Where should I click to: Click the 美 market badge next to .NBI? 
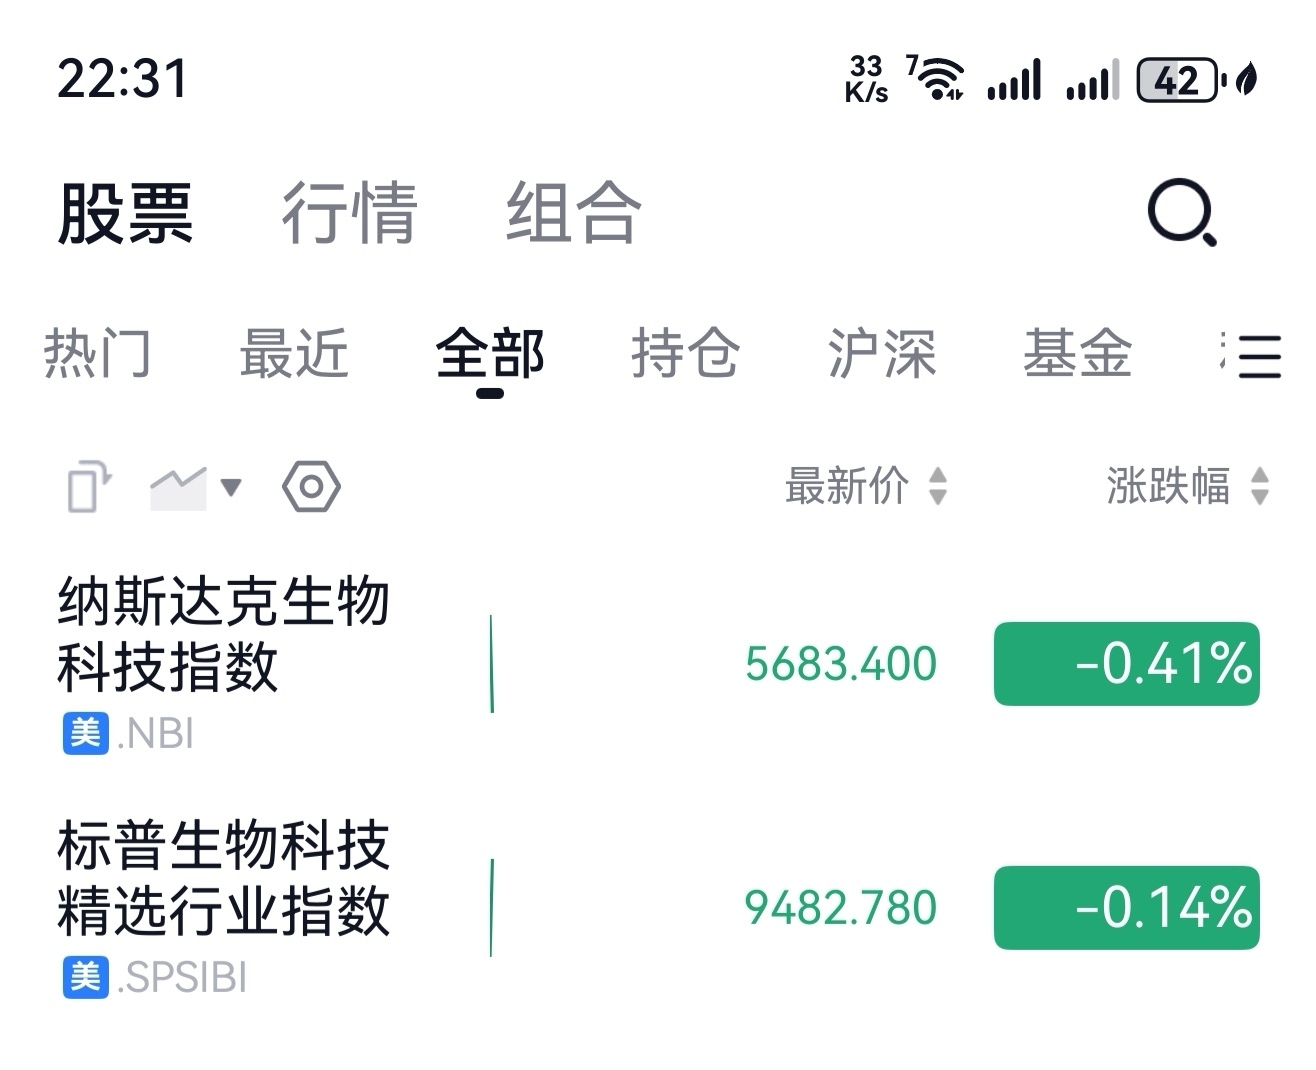click(x=84, y=734)
